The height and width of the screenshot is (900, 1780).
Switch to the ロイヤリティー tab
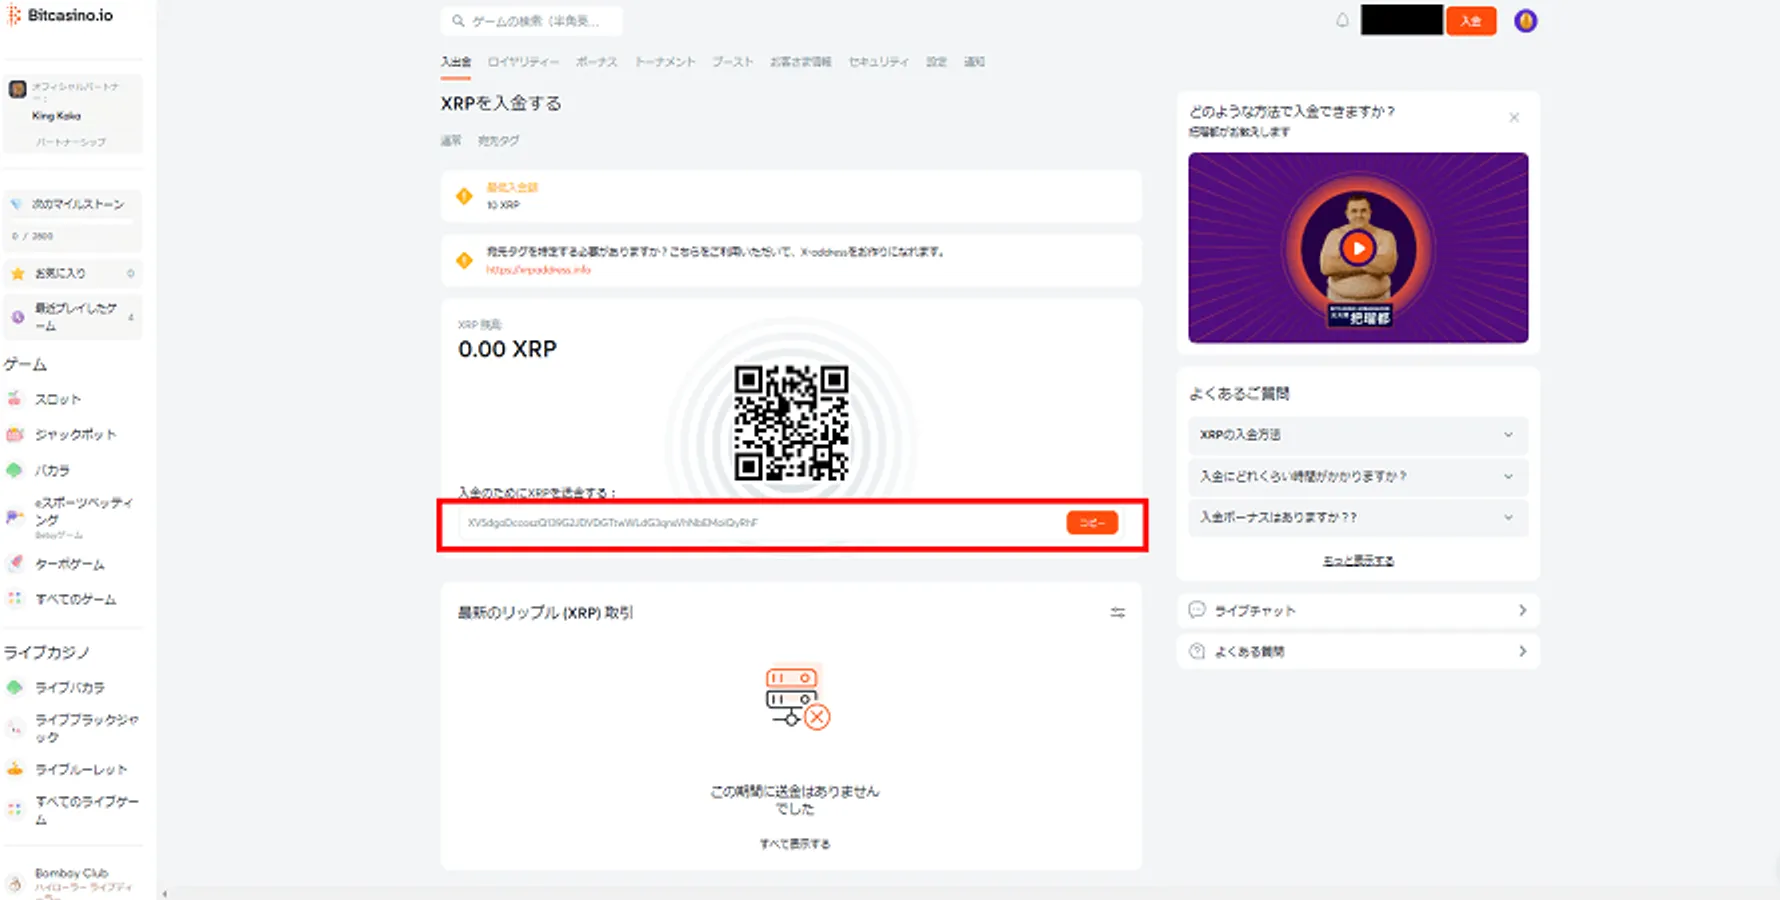[x=523, y=62]
